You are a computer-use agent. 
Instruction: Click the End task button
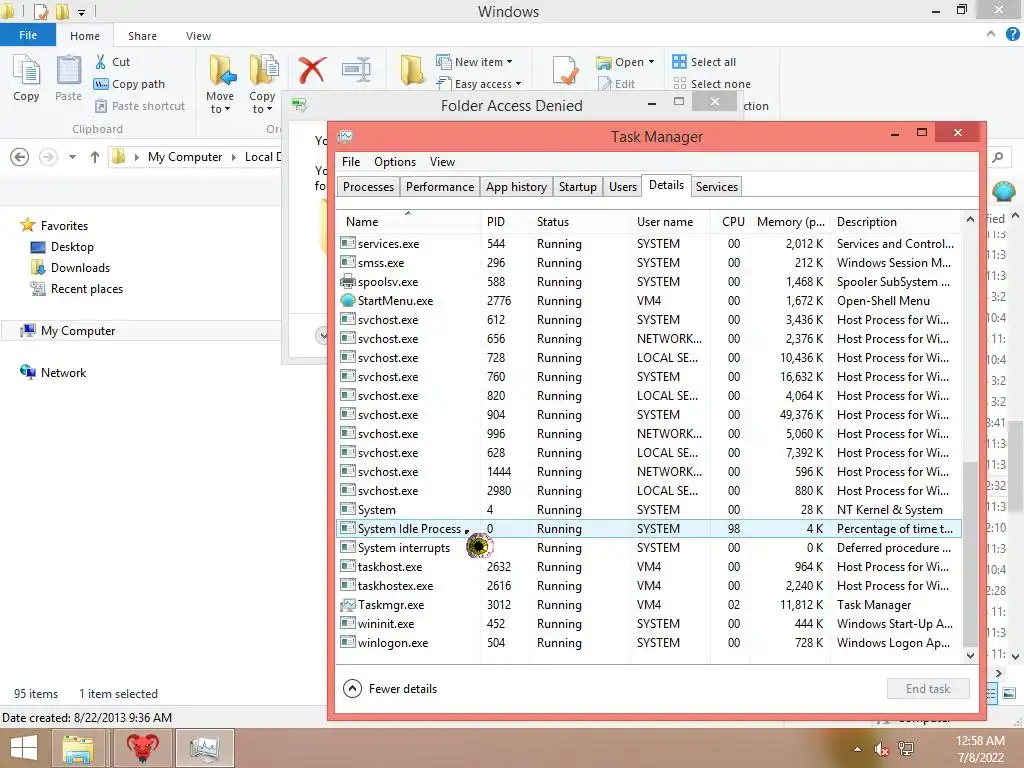pos(927,689)
